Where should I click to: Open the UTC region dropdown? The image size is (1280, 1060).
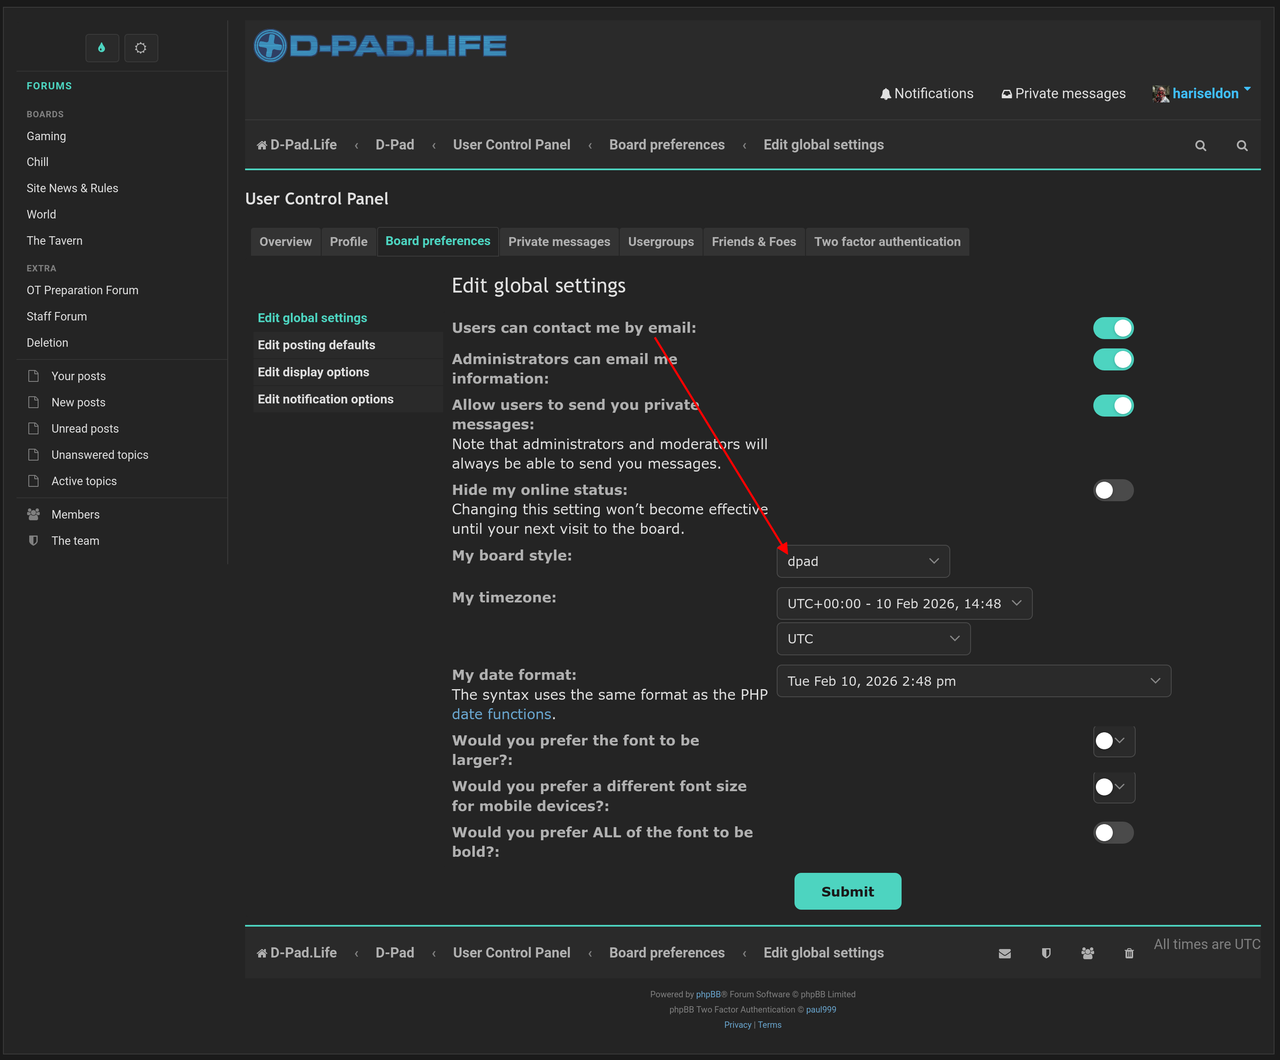pos(873,639)
